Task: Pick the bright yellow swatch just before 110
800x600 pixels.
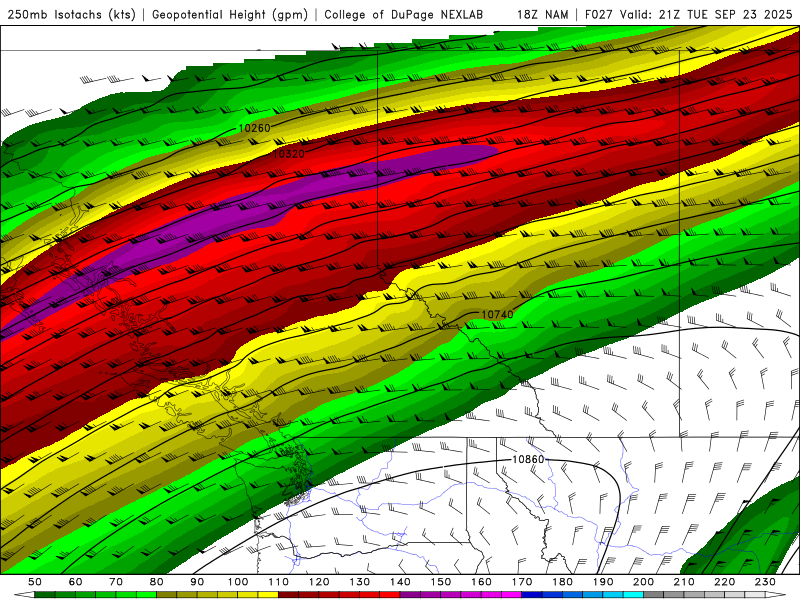Action: coord(268,595)
